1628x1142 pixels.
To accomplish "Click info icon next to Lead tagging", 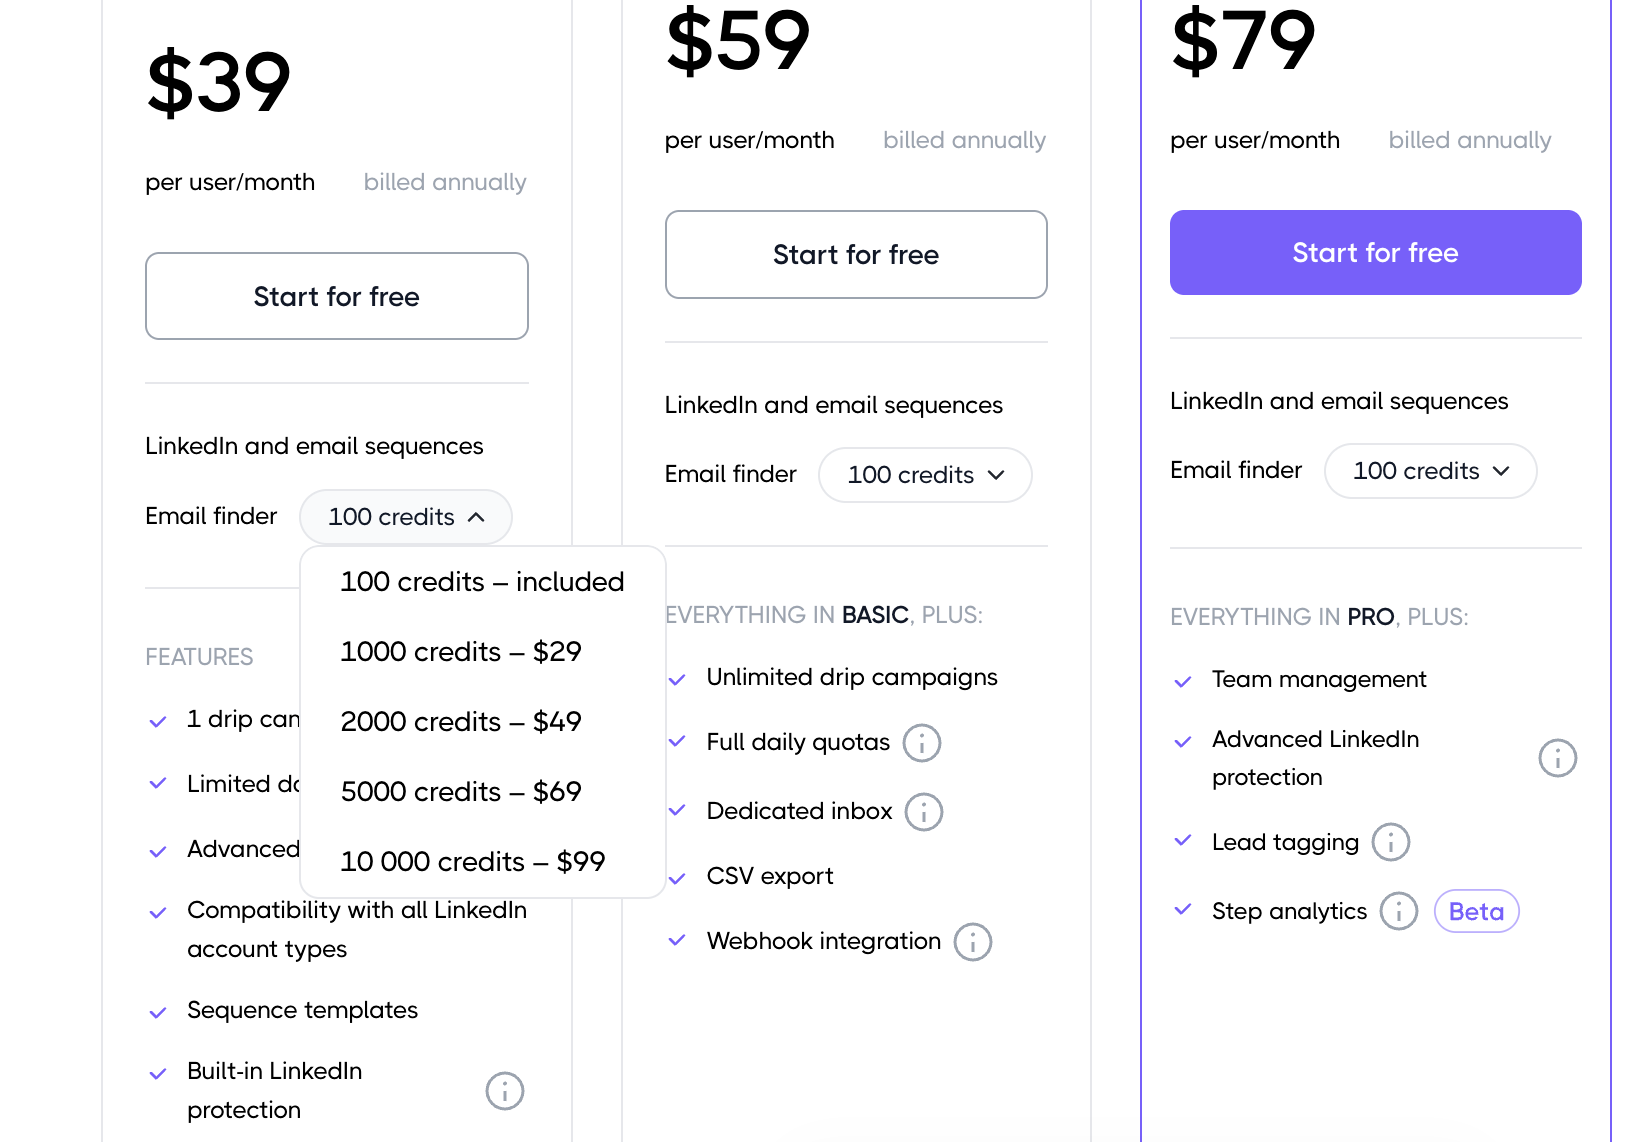I will tap(1390, 842).
